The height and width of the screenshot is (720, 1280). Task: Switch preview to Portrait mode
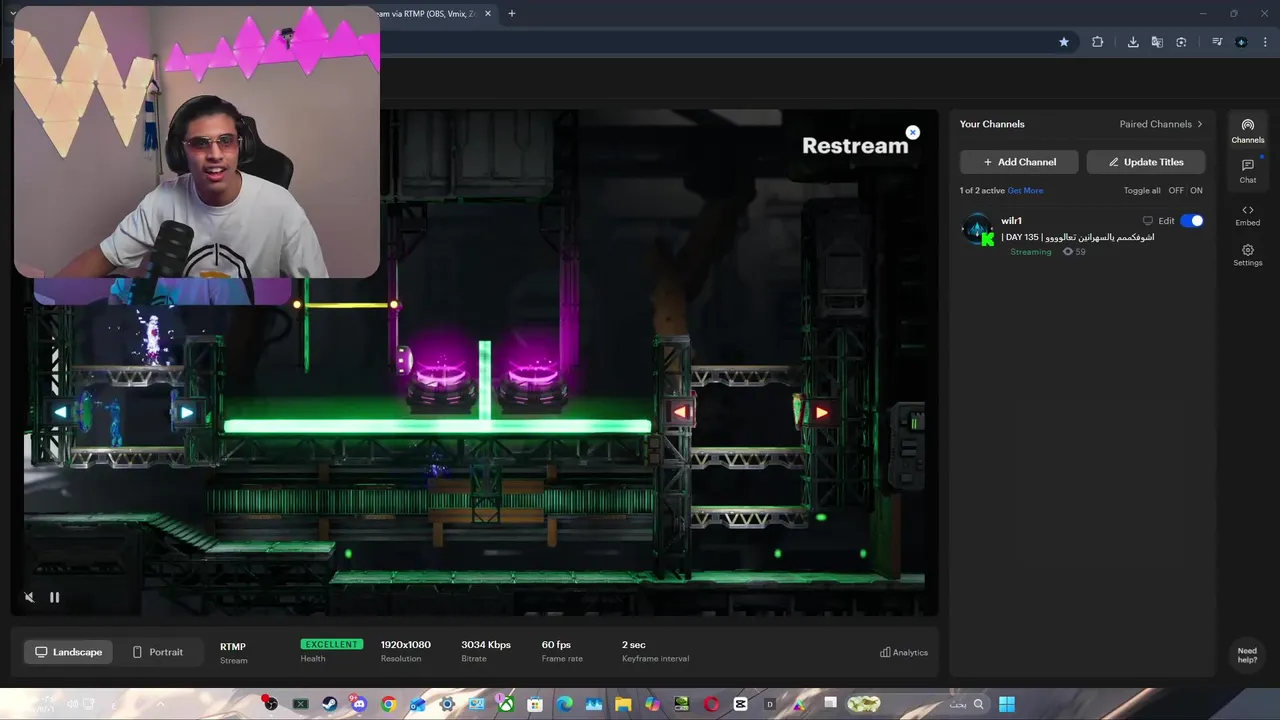[158, 652]
